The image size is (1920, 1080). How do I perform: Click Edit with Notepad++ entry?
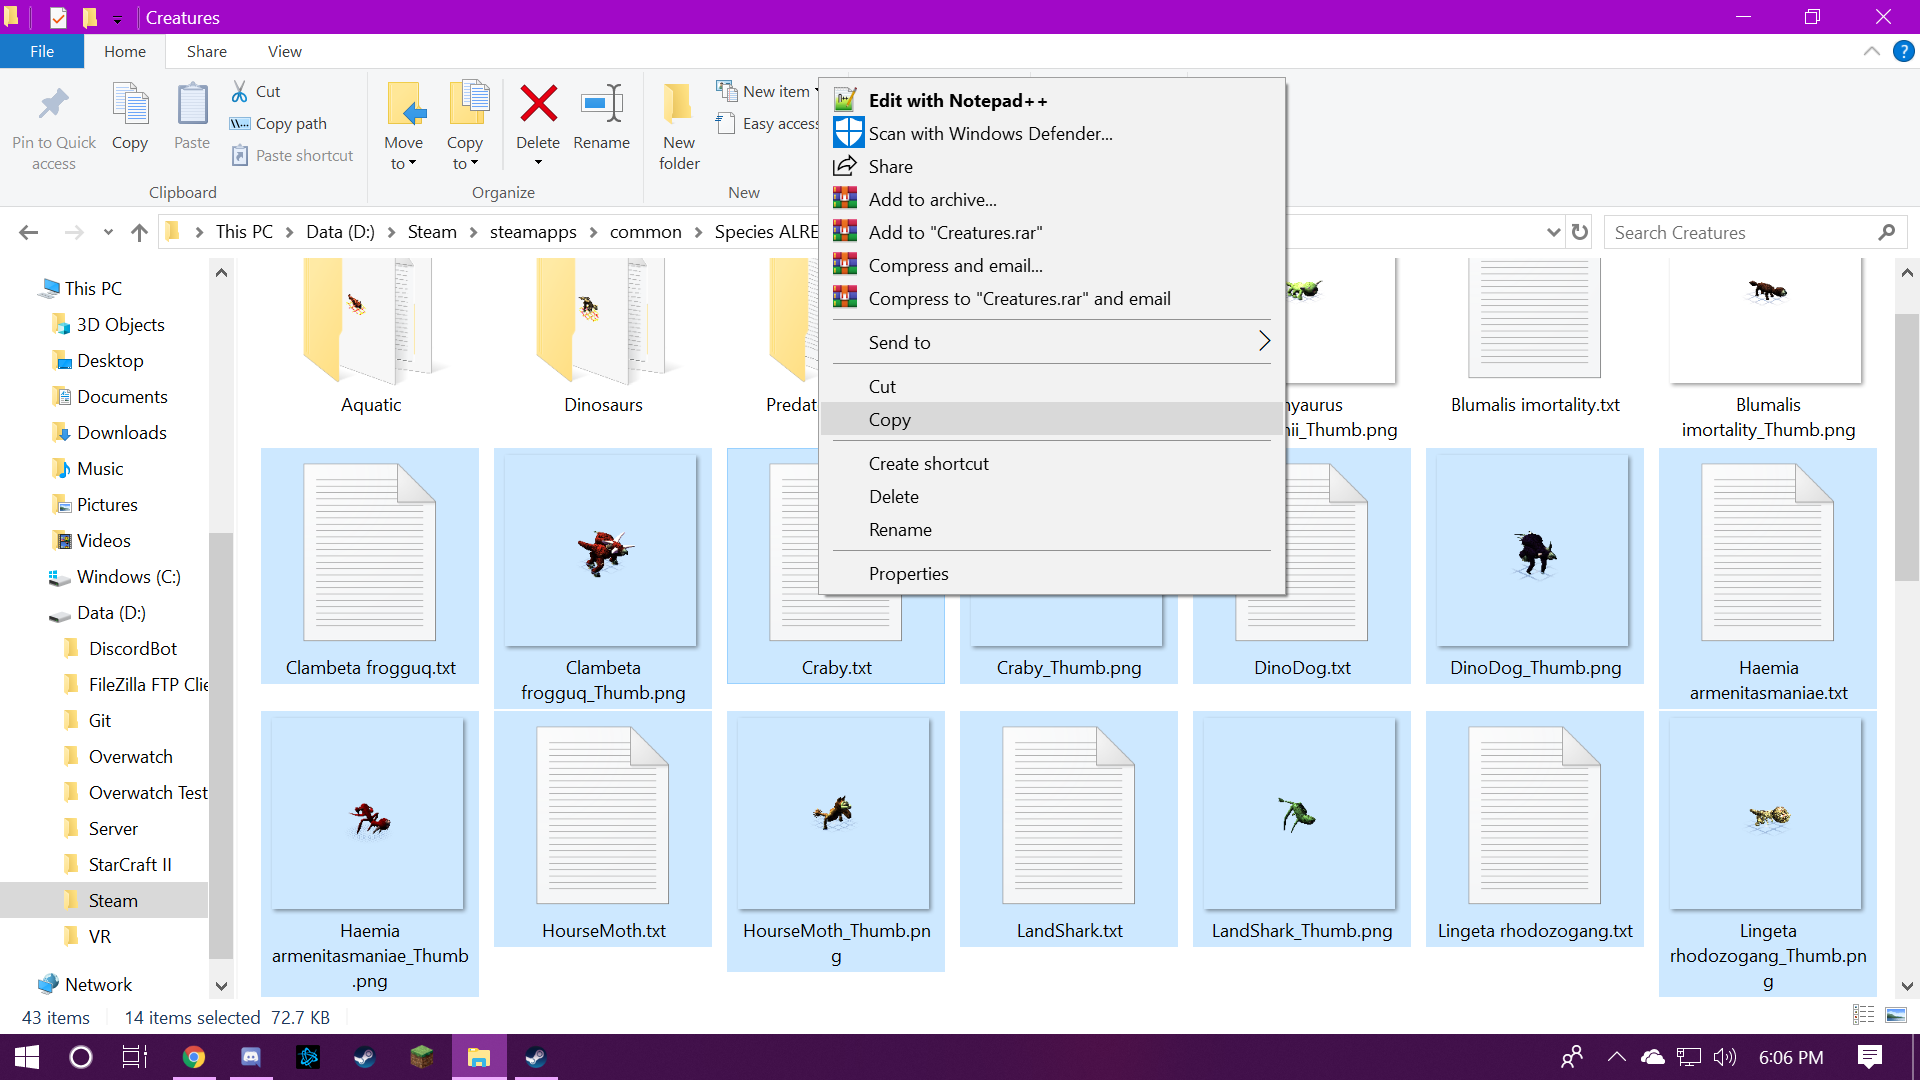click(x=957, y=101)
